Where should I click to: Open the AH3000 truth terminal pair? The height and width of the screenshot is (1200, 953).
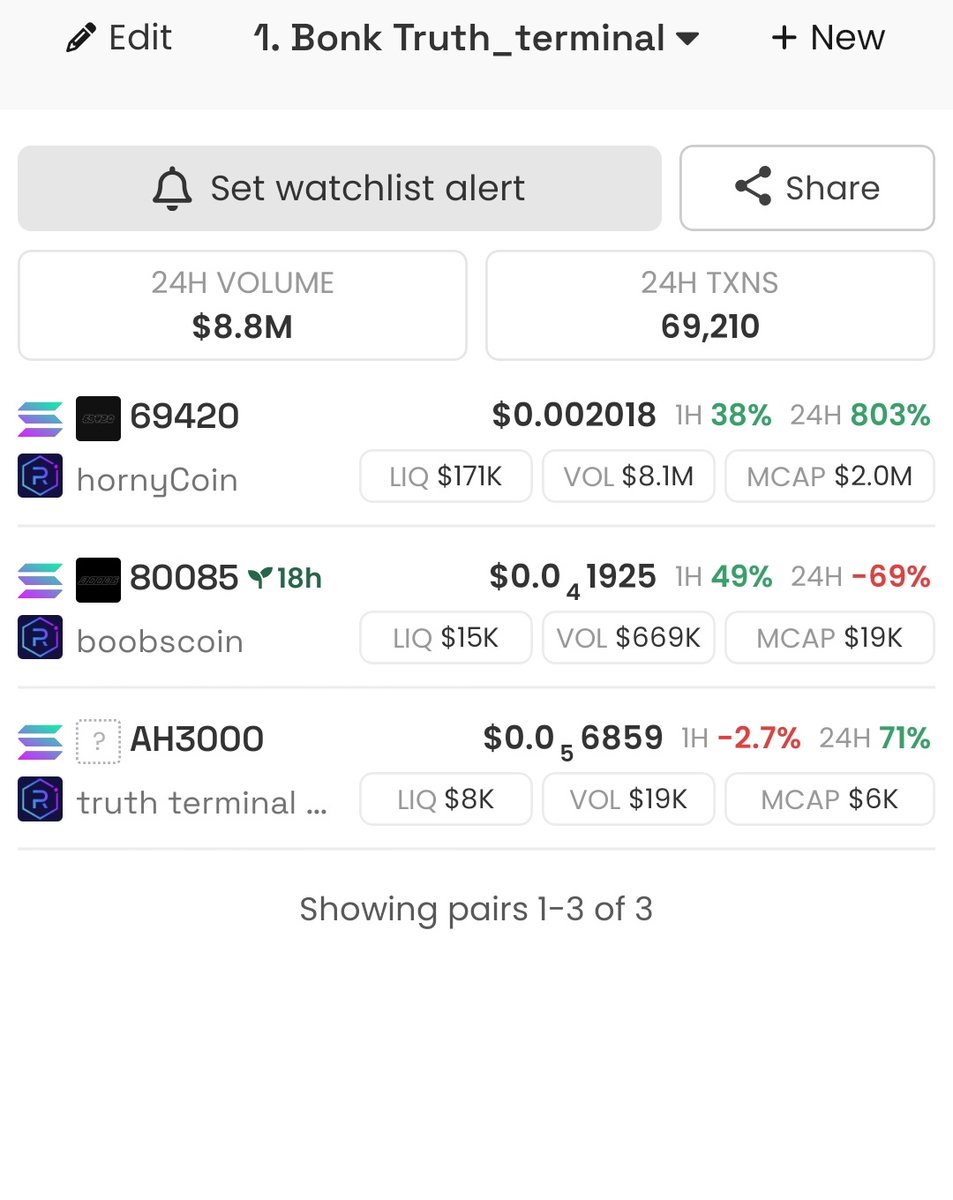(x=476, y=770)
